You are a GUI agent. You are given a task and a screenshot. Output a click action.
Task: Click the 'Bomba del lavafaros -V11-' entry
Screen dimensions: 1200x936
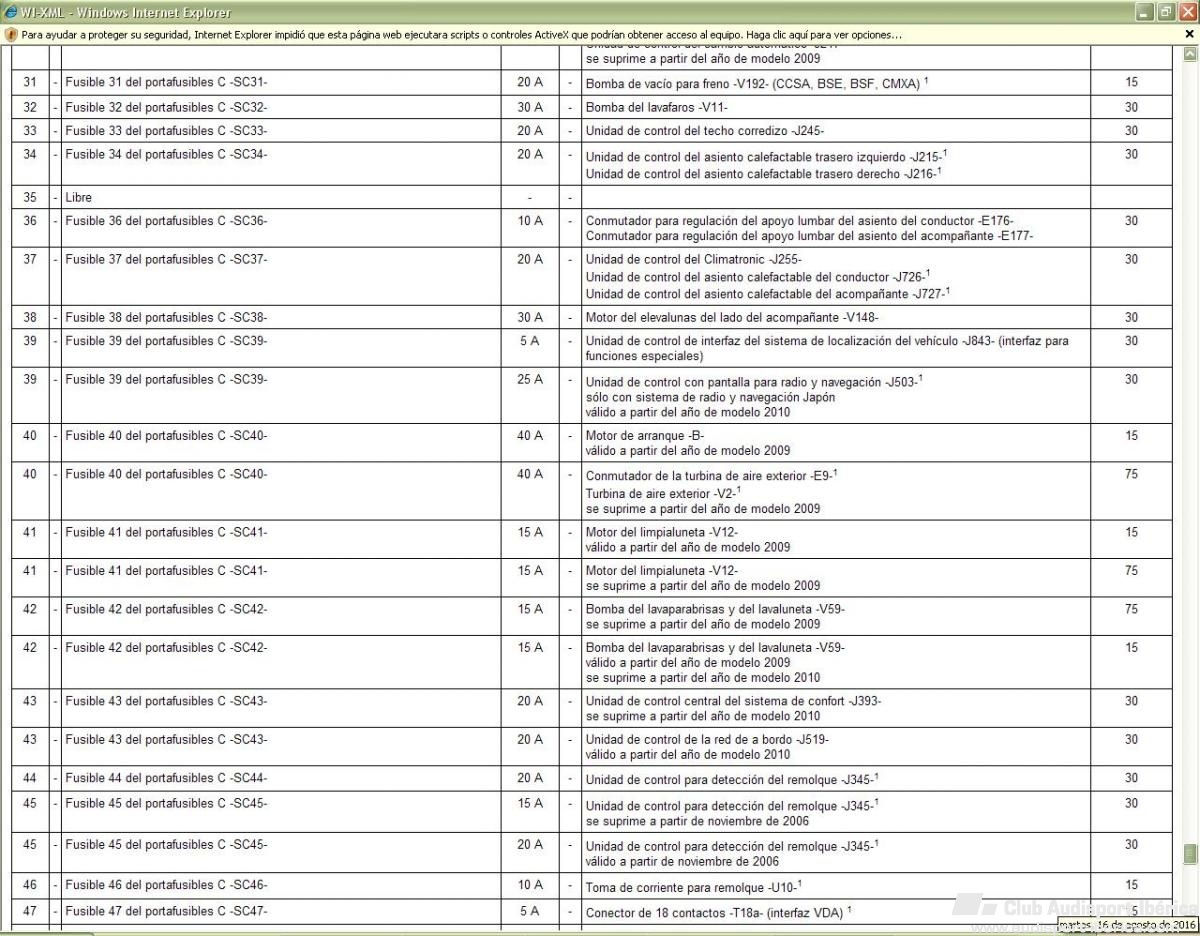click(656, 108)
